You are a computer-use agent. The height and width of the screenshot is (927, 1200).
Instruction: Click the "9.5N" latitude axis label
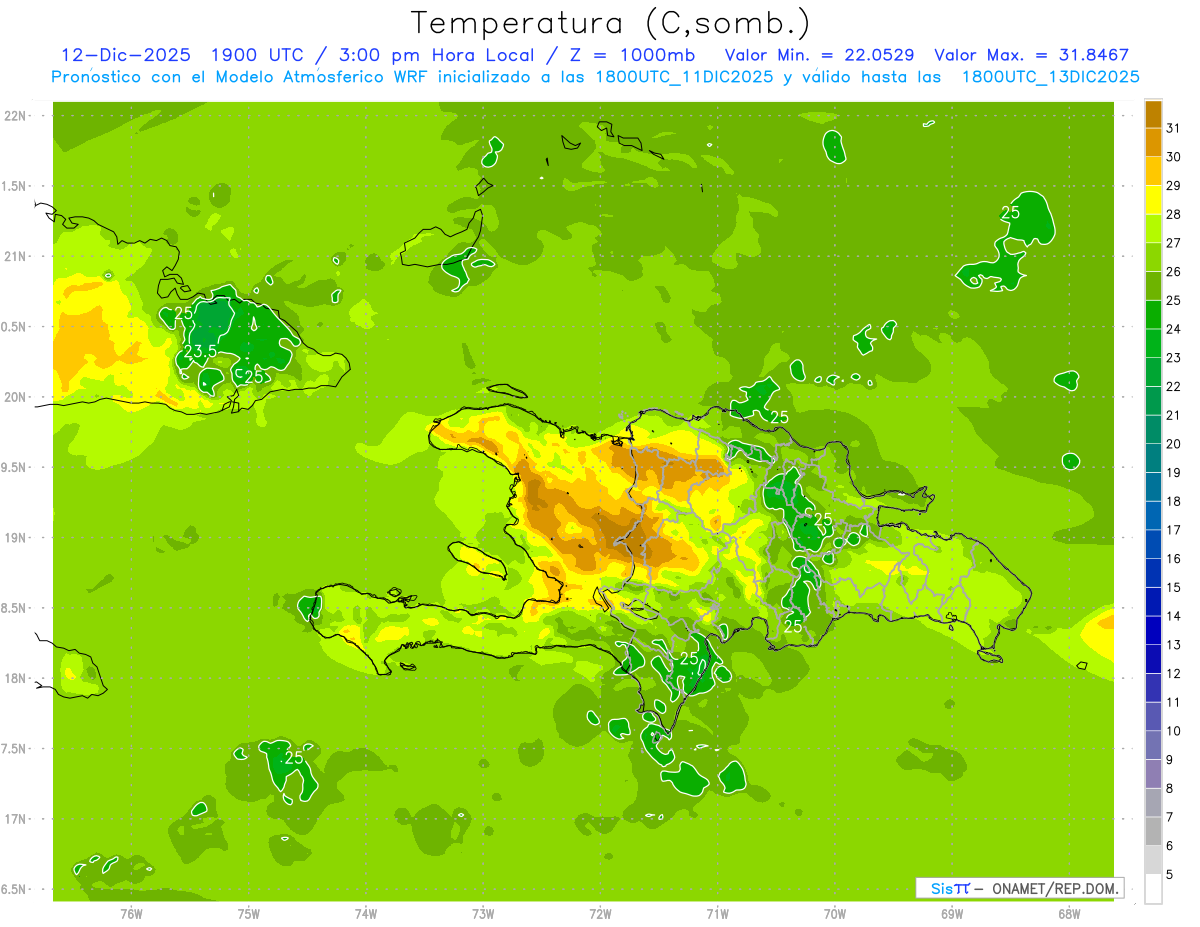pyautogui.click(x=14, y=467)
